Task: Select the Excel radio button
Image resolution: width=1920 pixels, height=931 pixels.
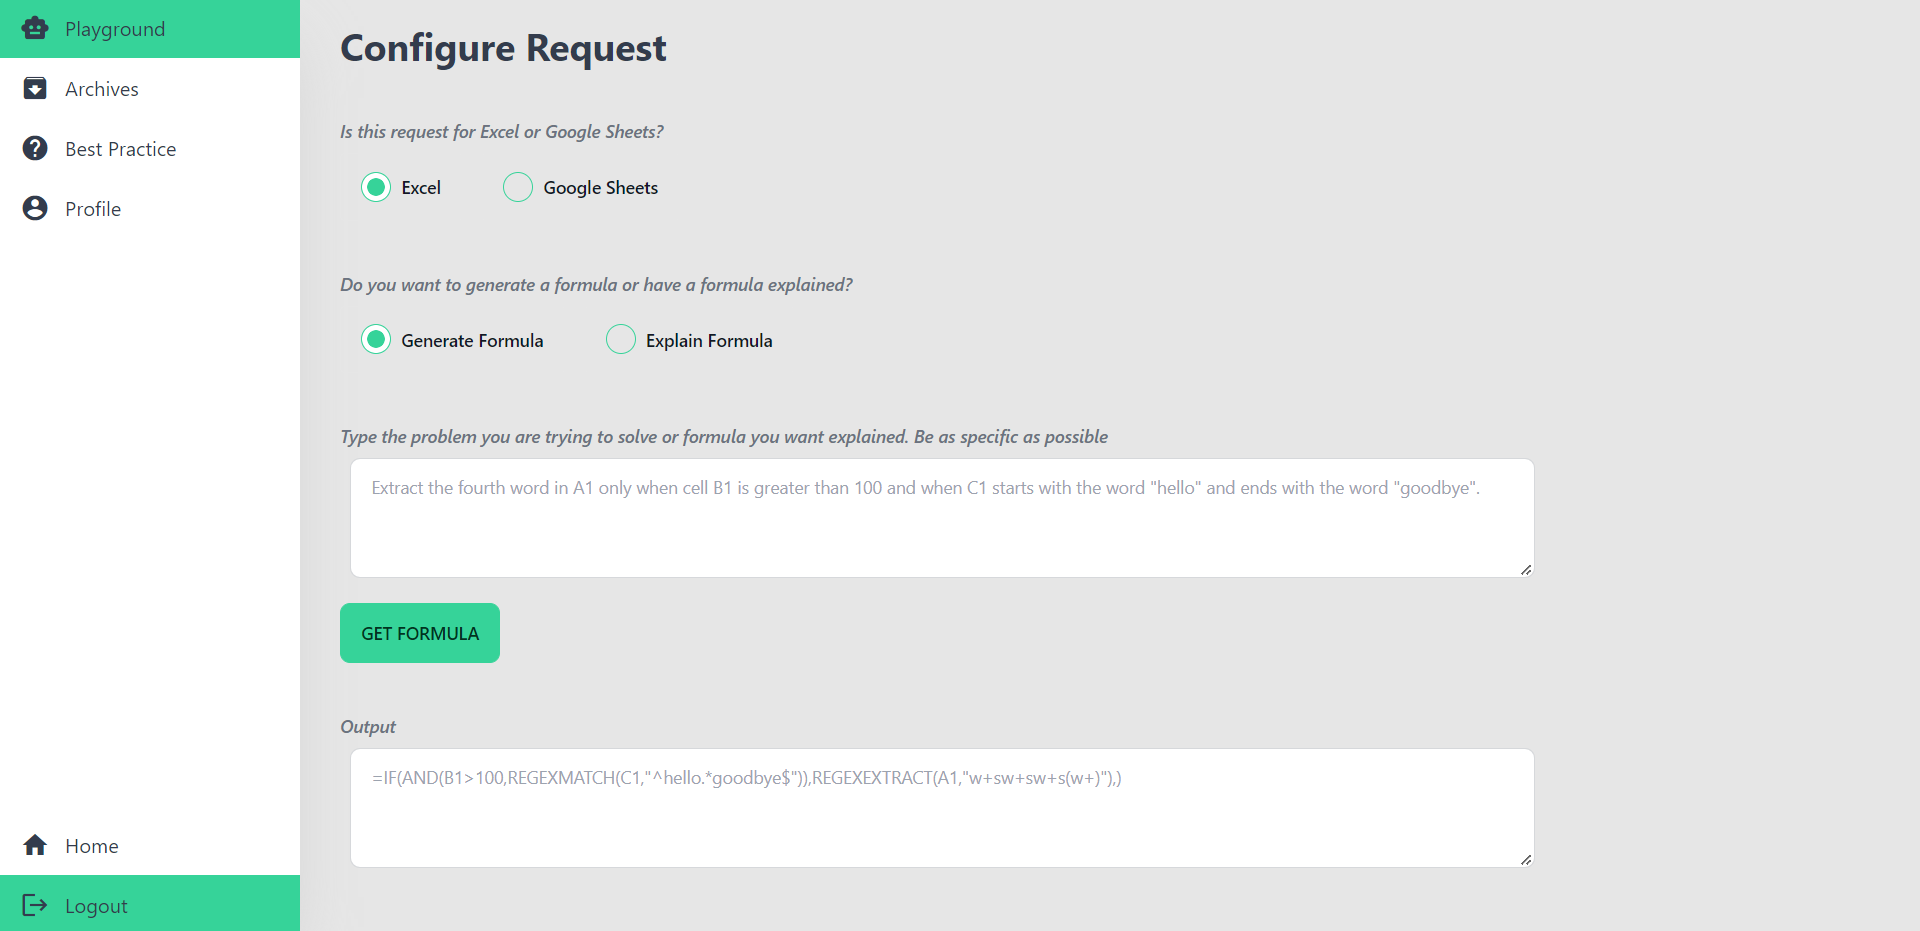Action: coord(376,187)
